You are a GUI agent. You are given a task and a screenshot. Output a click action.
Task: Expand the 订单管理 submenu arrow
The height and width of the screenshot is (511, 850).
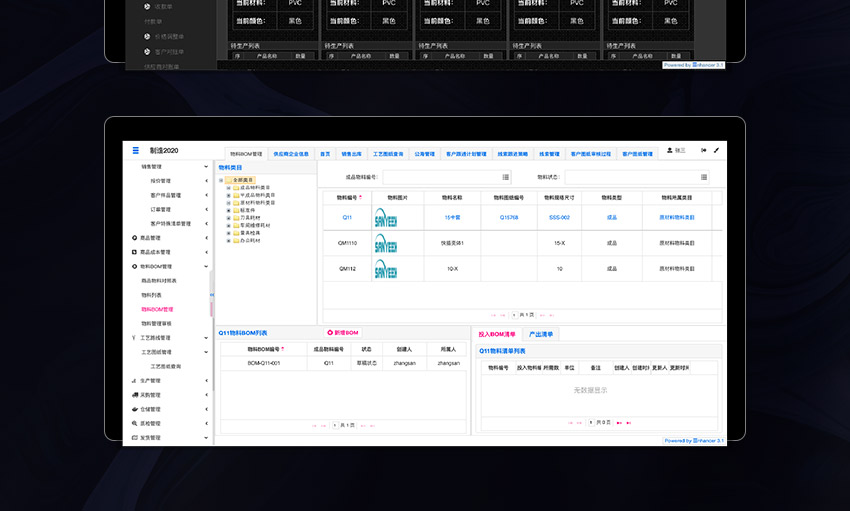pyautogui.click(x=207, y=209)
